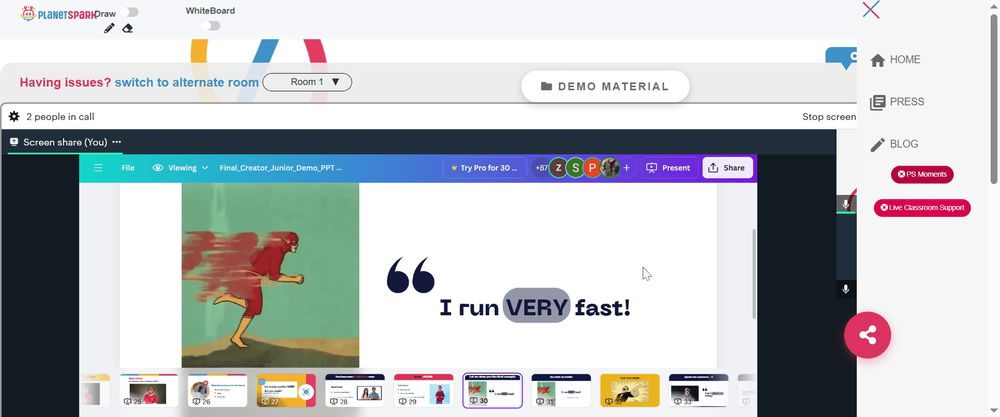Click the 2 people in call text
1000x417 pixels.
pos(61,117)
